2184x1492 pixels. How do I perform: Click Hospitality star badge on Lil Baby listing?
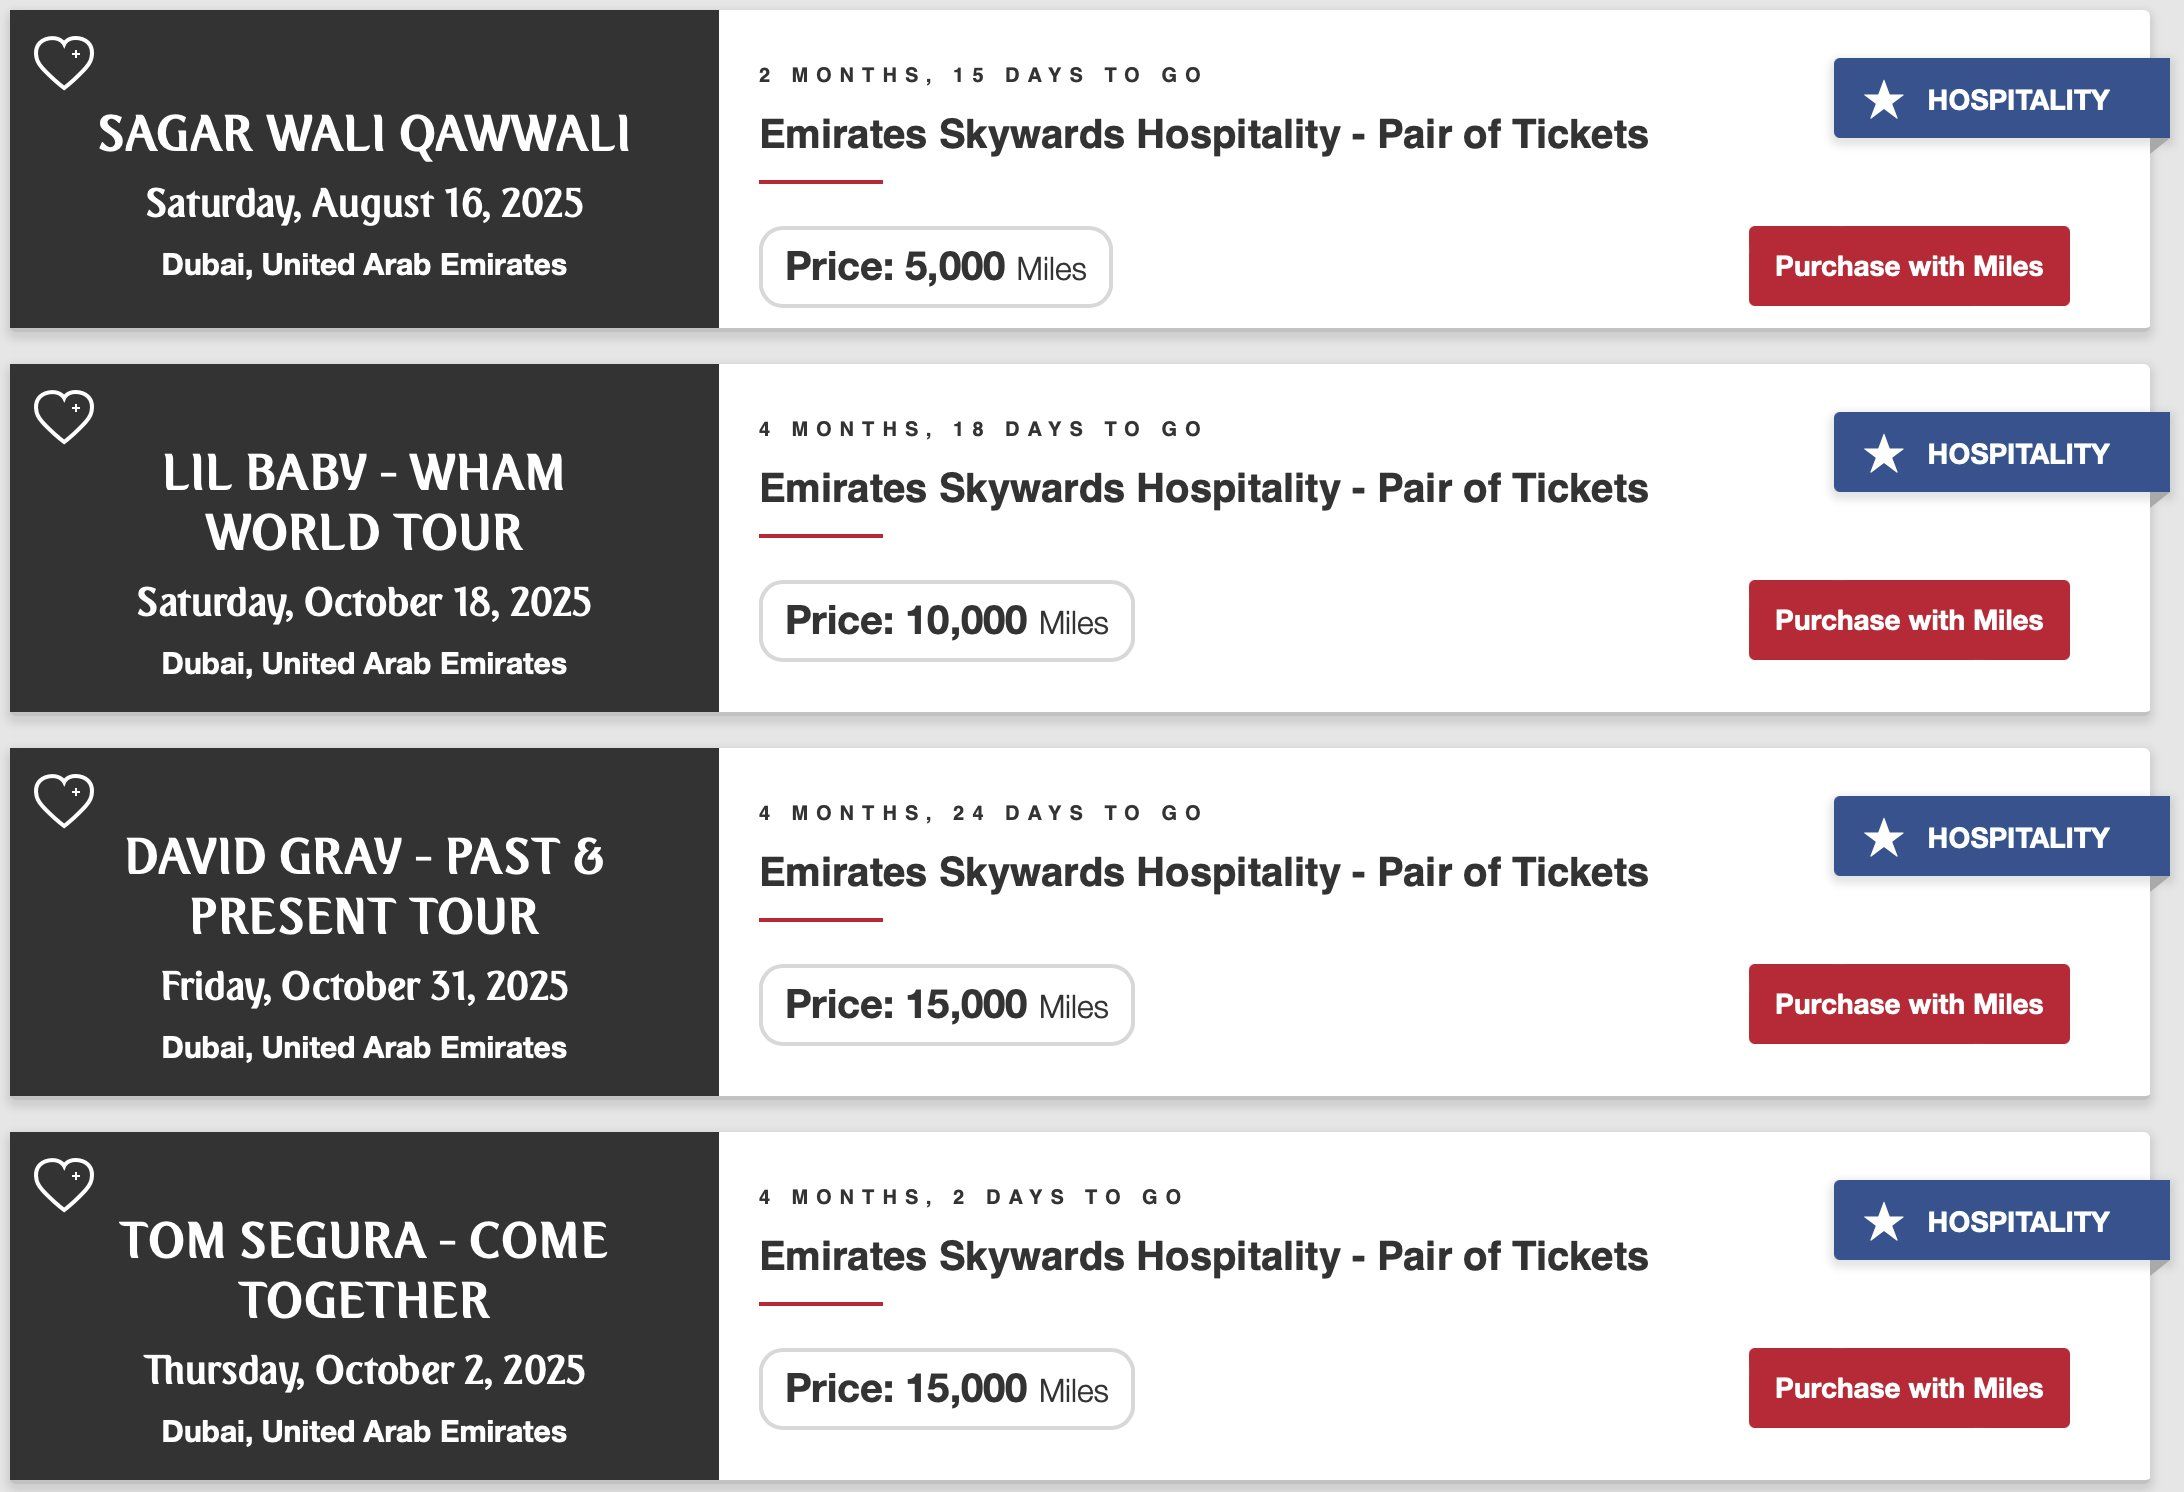(x=2001, y=453)
